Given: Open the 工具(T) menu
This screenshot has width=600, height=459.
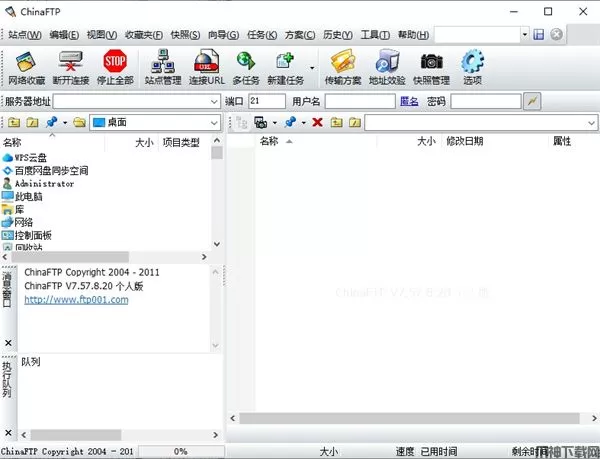Looking at the screenshot, I should [375, 35].
